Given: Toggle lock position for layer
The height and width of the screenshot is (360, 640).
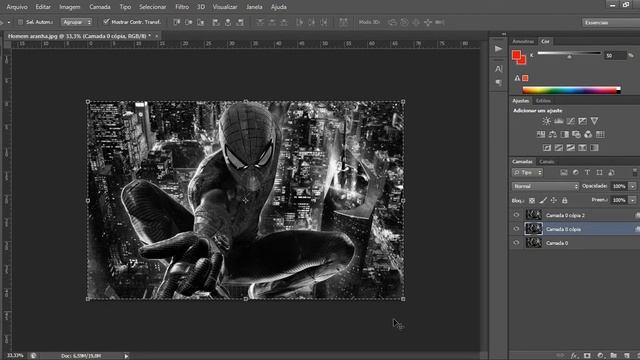Looking at the screenshot, I should point(554,200).
